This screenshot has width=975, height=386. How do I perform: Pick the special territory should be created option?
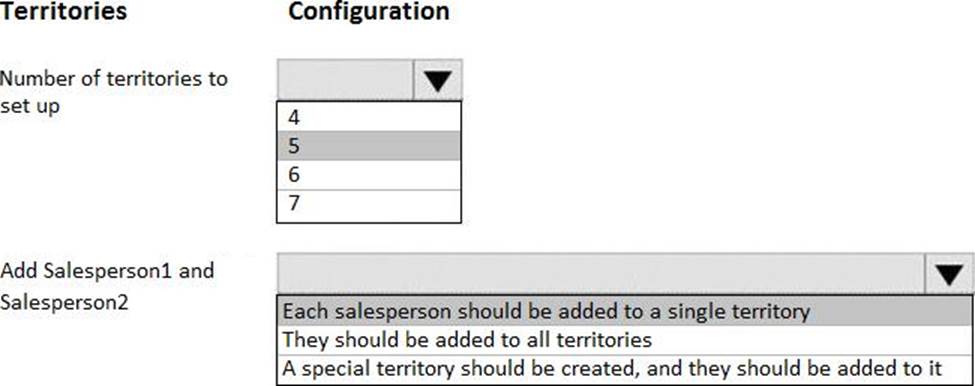[x=625, y=369]
